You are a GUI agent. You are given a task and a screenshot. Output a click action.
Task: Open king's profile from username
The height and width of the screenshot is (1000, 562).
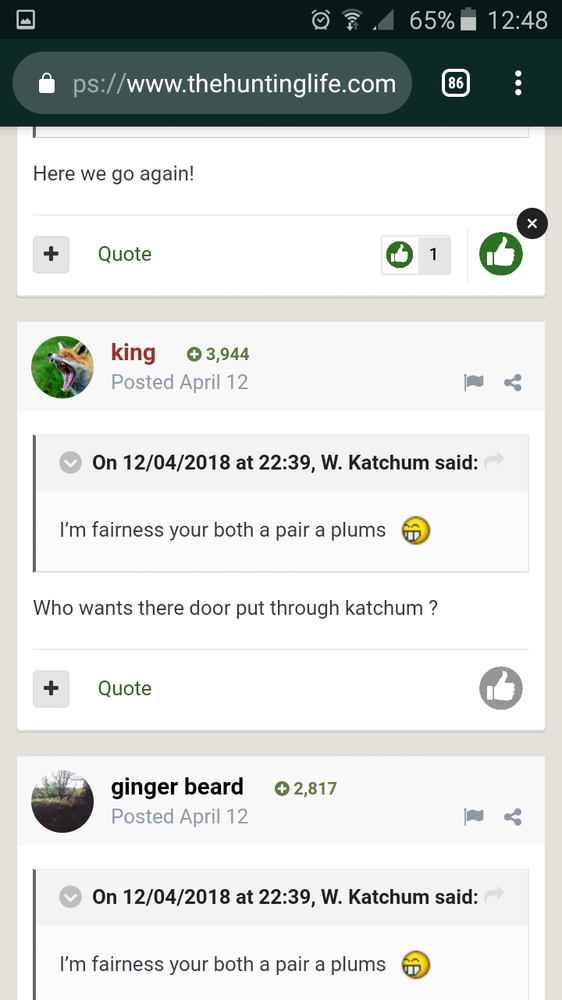[133, 352]
